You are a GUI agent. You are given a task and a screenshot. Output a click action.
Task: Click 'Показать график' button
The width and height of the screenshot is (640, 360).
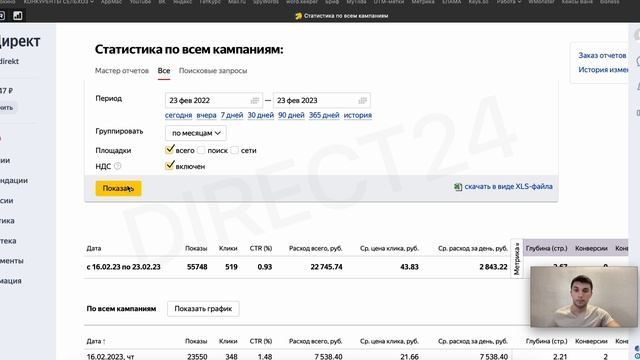(x=203, y=309)
